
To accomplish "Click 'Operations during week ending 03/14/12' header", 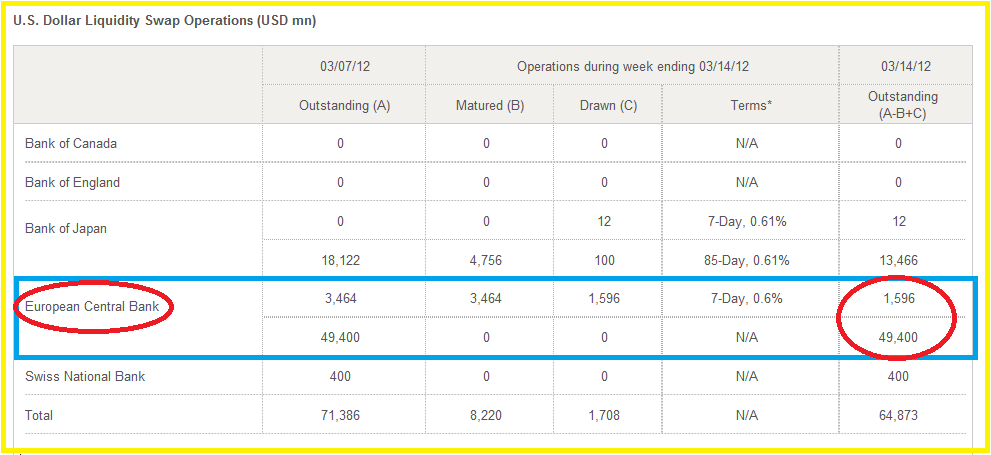I will point(632,66).
